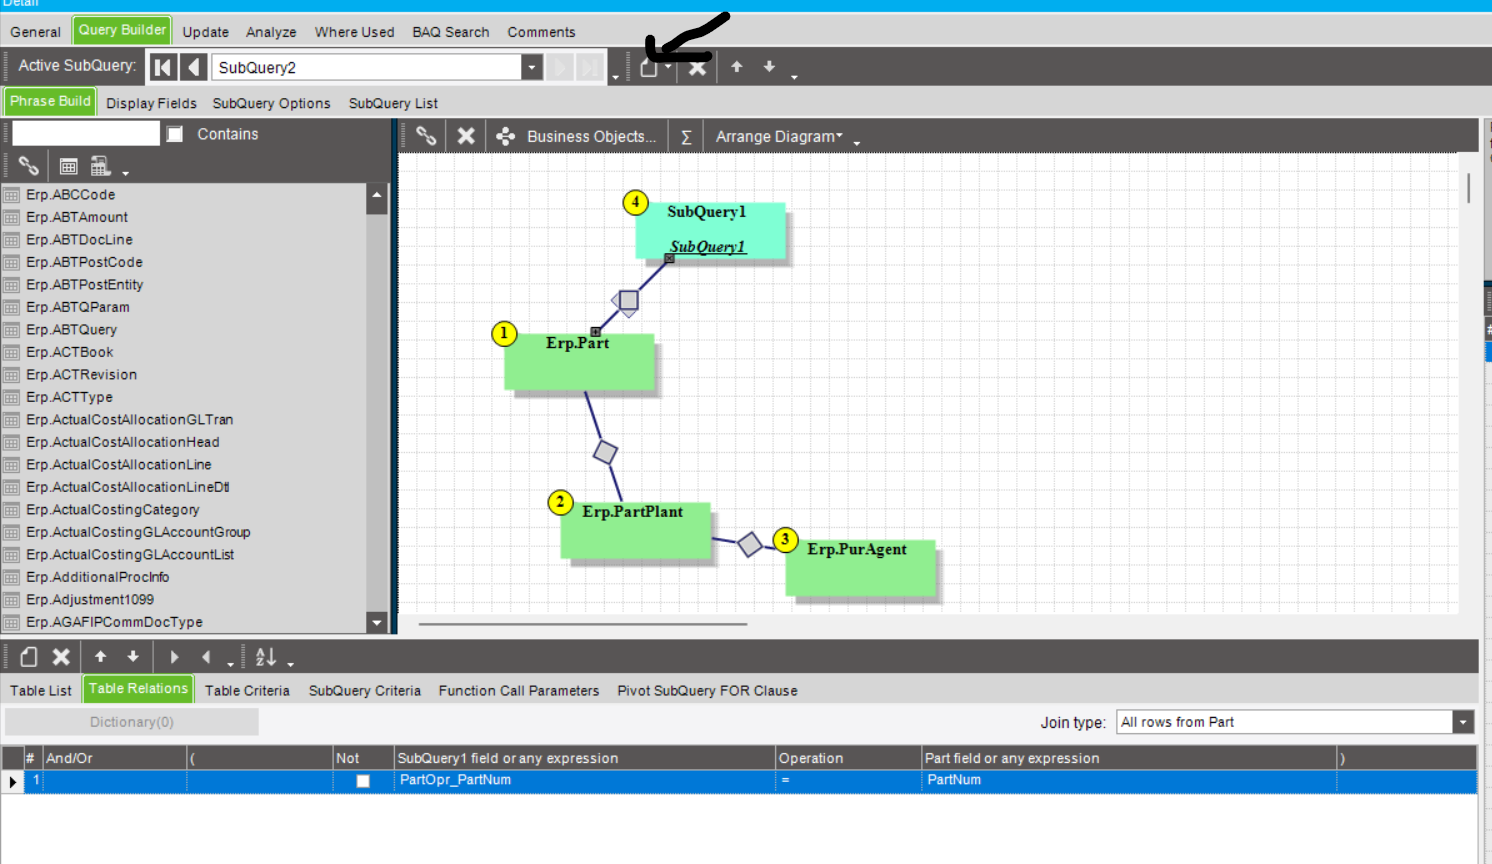1492x864 pixels.
Task: Select Erp.ABCCode in the table list
Action: (x=71, y=195)
